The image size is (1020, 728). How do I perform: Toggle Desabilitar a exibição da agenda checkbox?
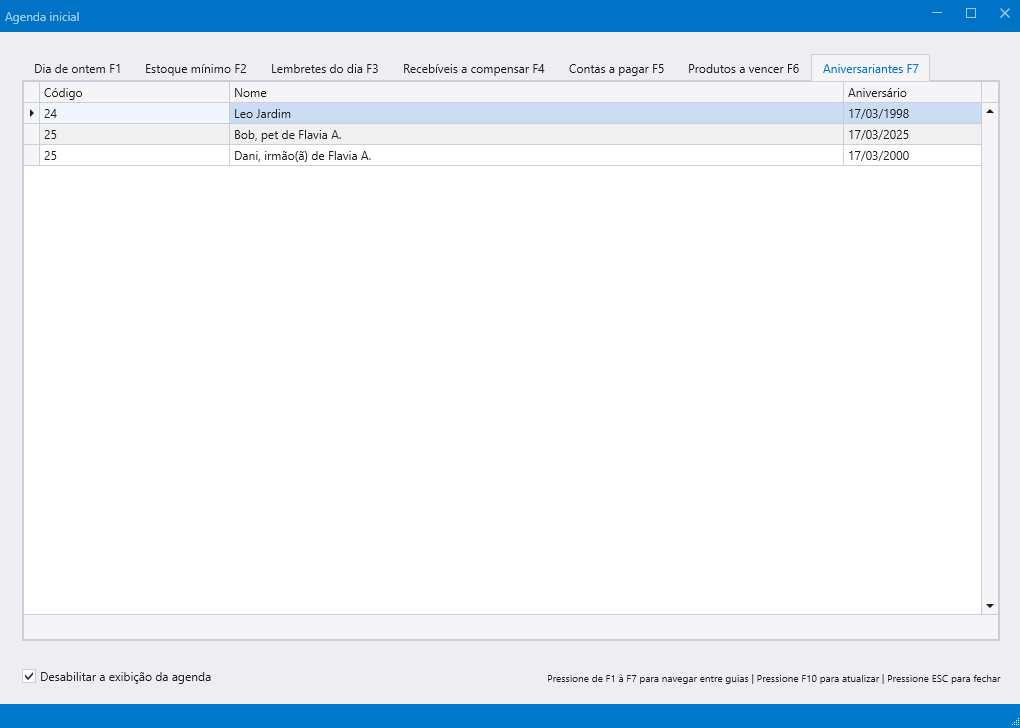(29, 677)
